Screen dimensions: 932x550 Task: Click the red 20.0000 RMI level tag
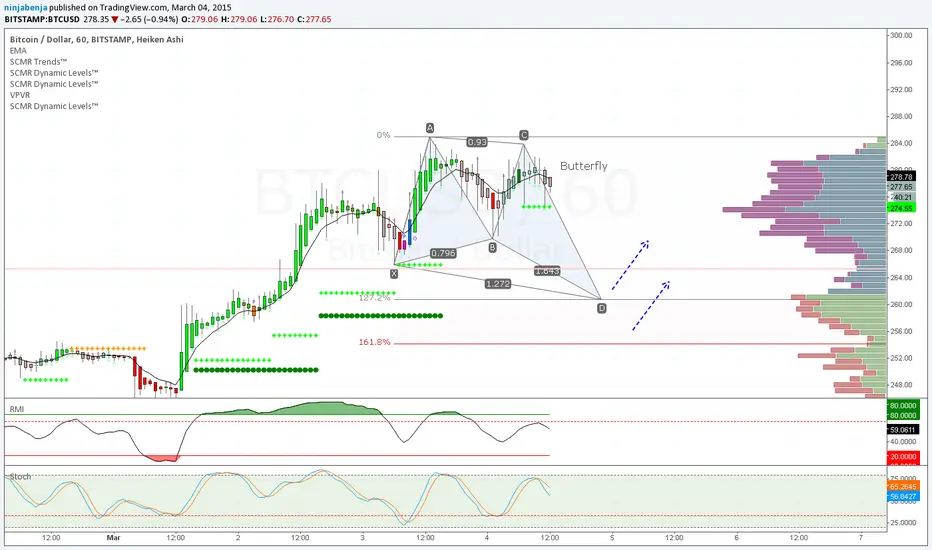[x=903, y=457]
